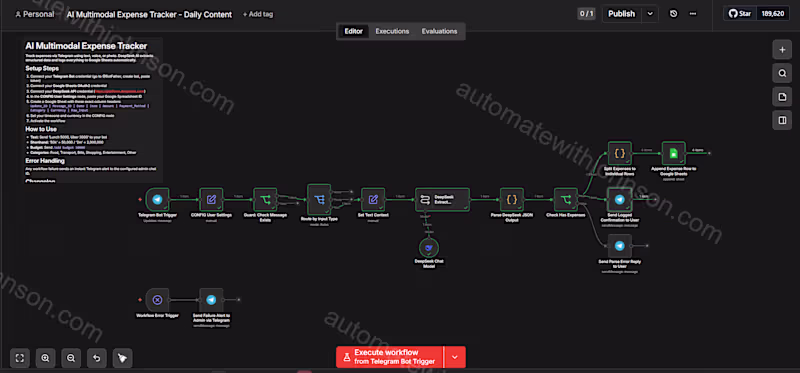The height and width of the screenshot is (373, 800).
Task: Select the AI Multimodal Expense Tracker sticky note
Action: tap(93, 110)
